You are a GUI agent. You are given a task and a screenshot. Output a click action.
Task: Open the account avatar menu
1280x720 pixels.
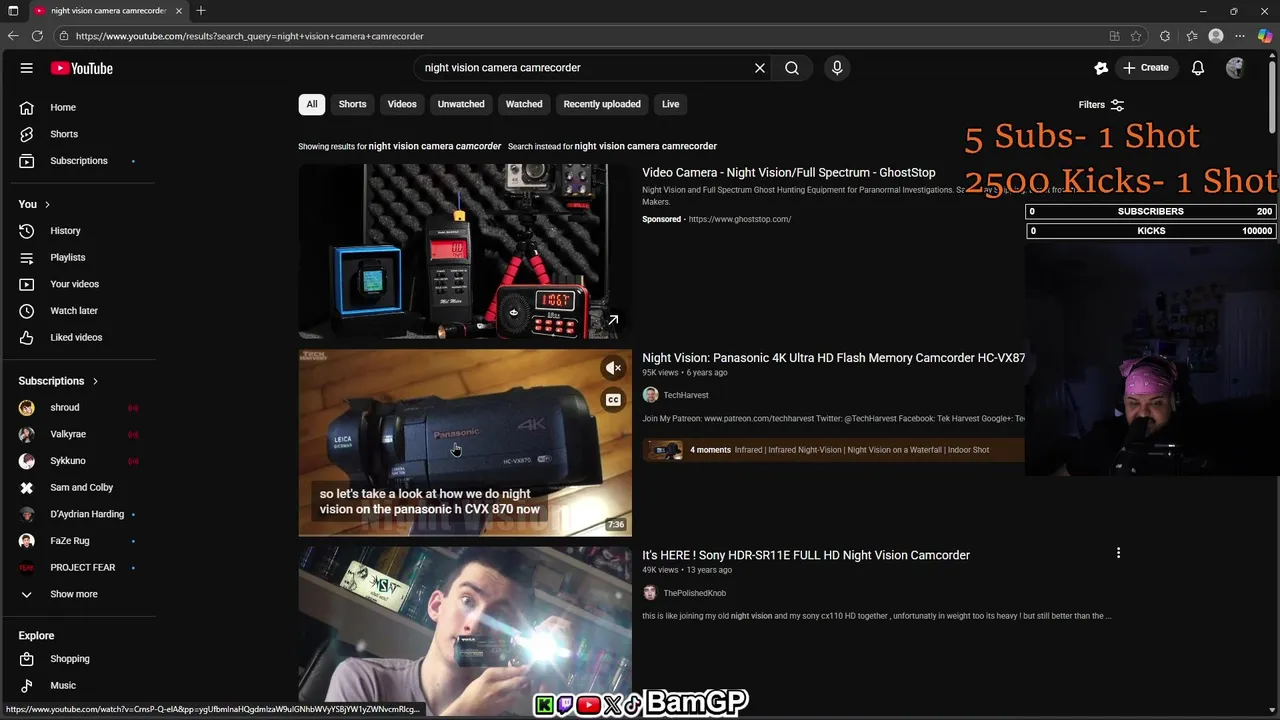click(1235, 68)
